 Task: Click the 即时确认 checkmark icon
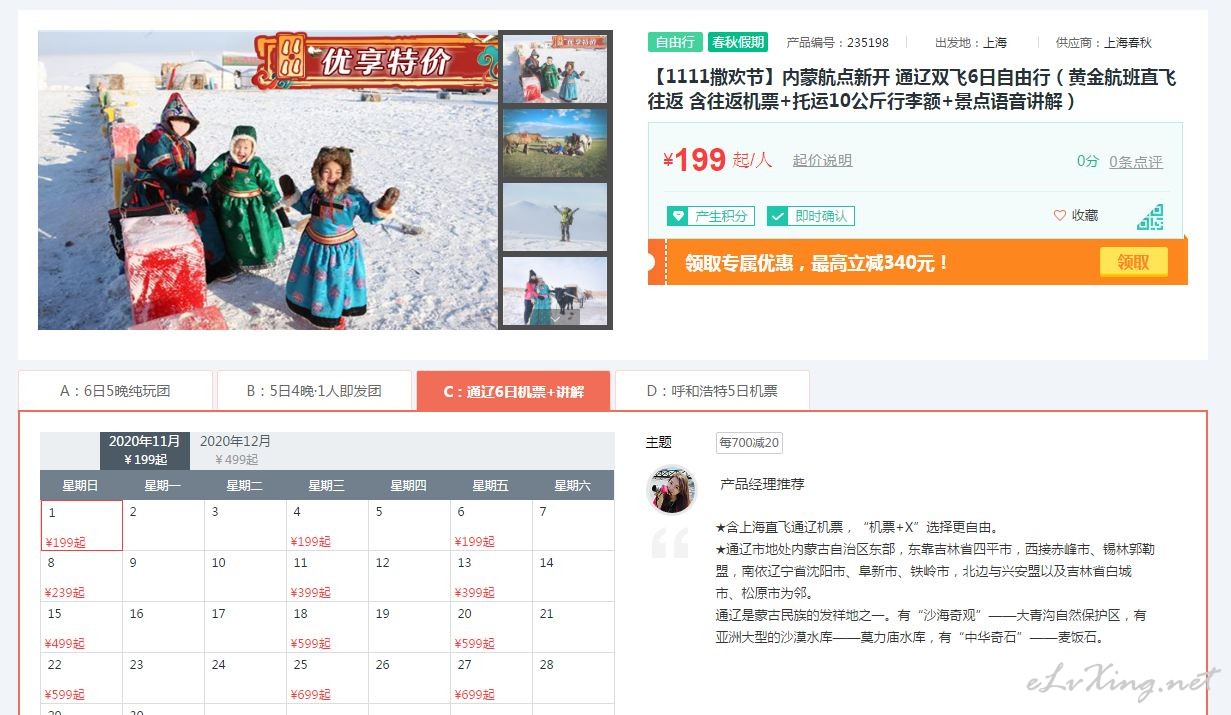pyautogui.click(x=777, y=216)
